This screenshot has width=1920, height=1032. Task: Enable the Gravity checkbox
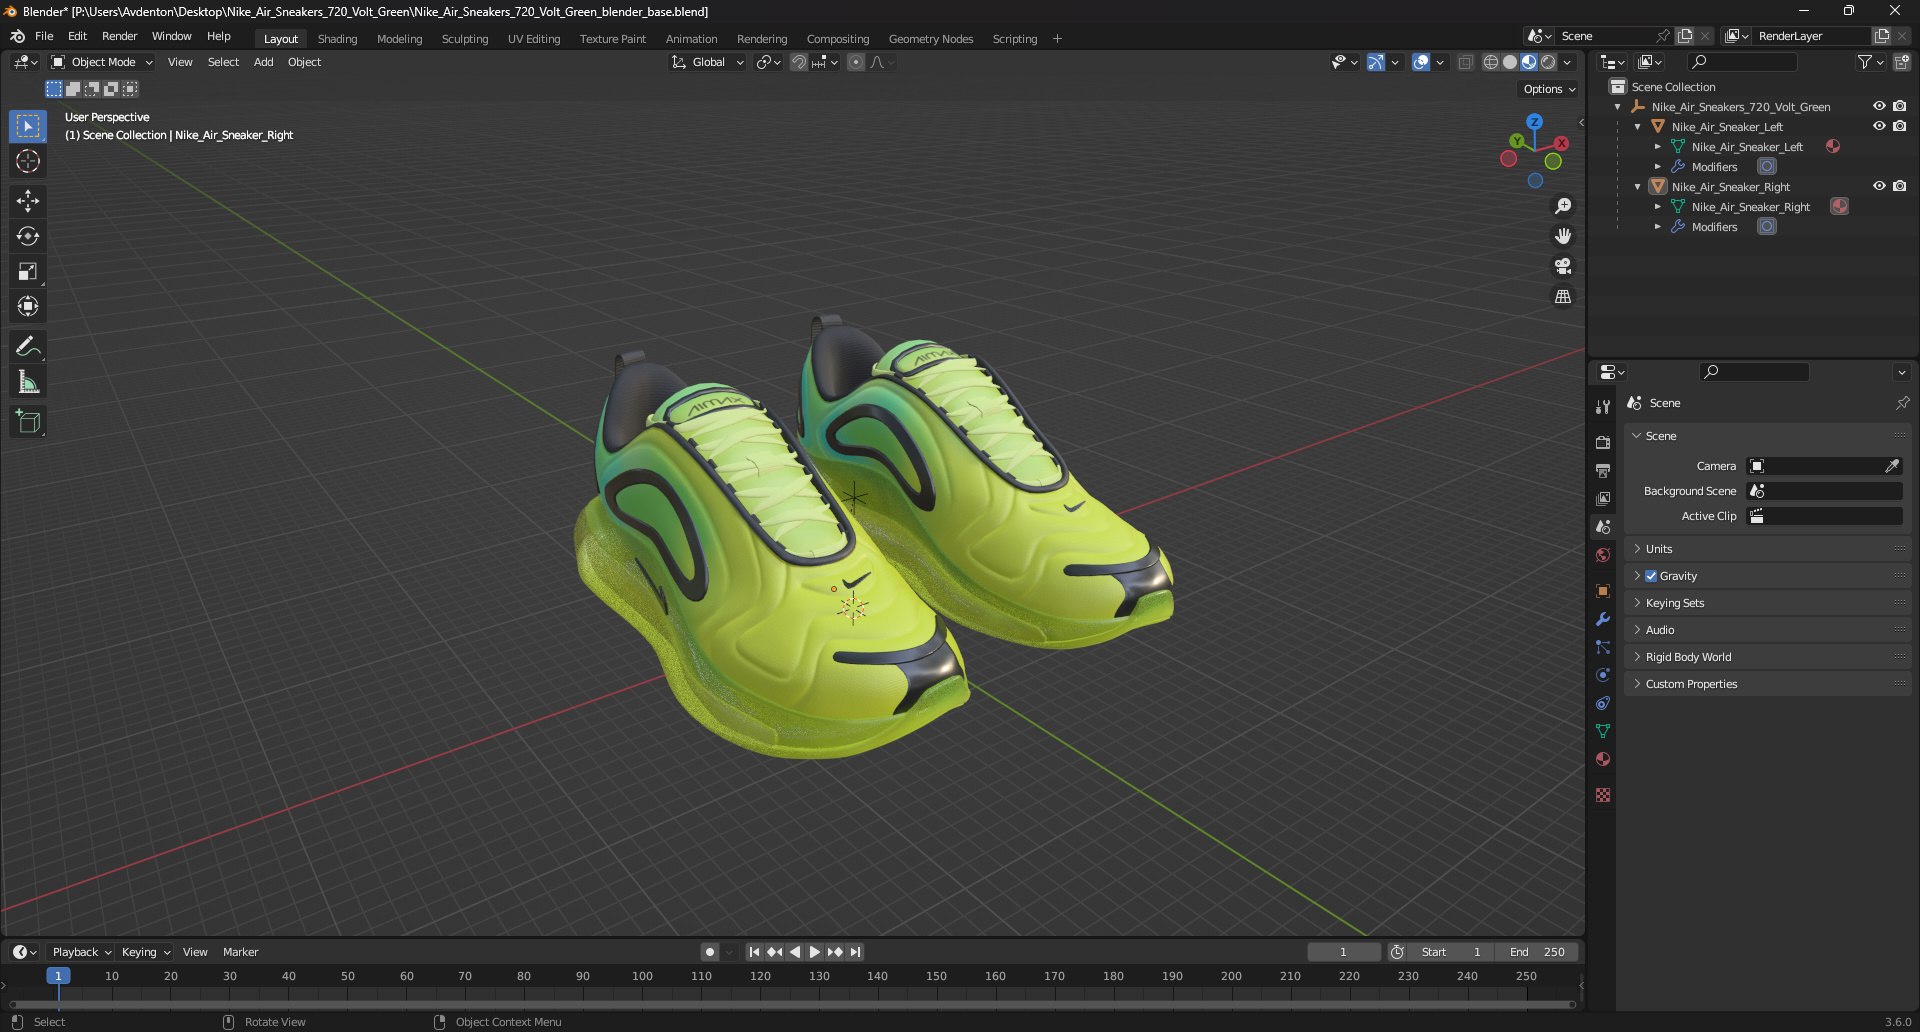(1651, 576)
